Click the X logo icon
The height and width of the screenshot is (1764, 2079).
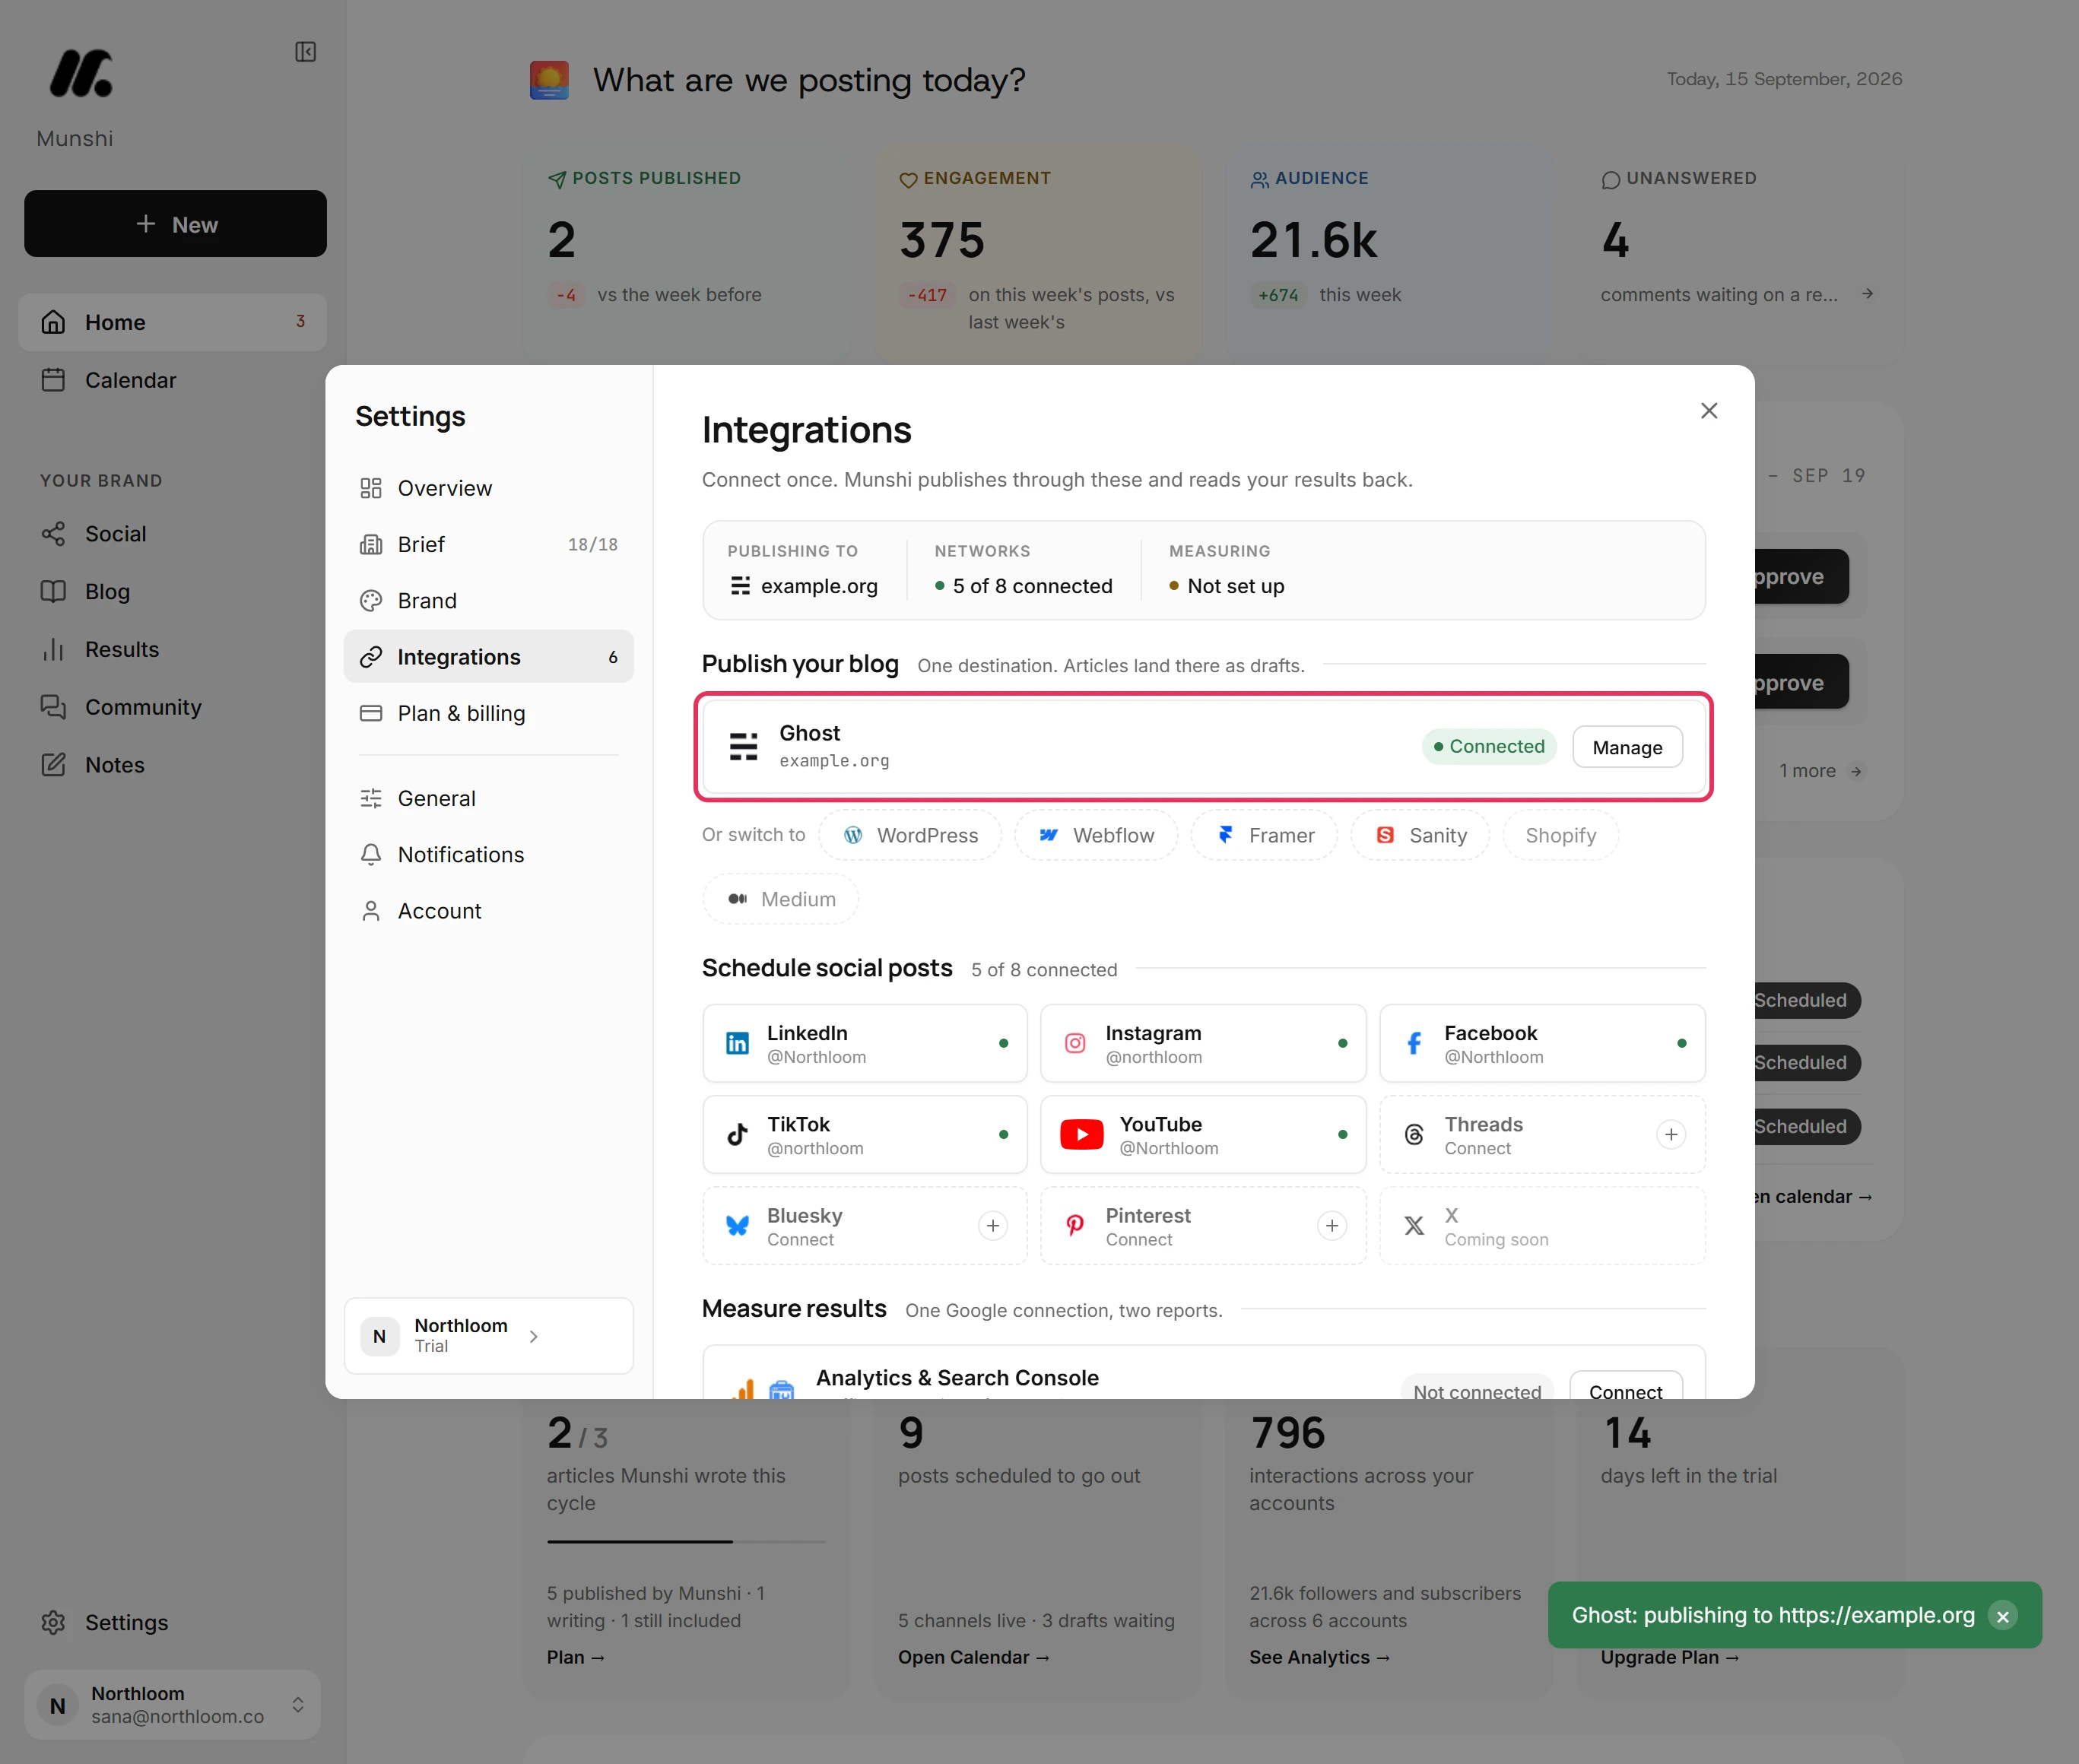[x=1414, y=1226]
